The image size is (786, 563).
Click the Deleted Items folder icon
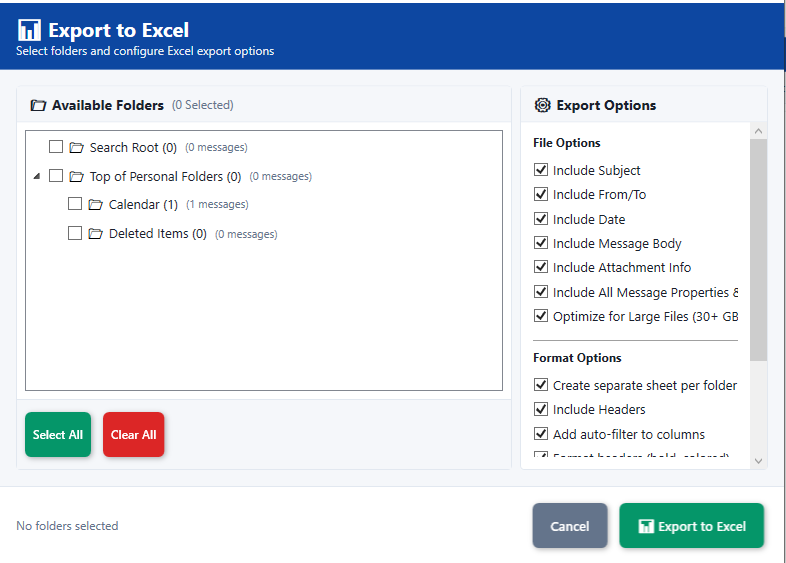click(95, 234)
